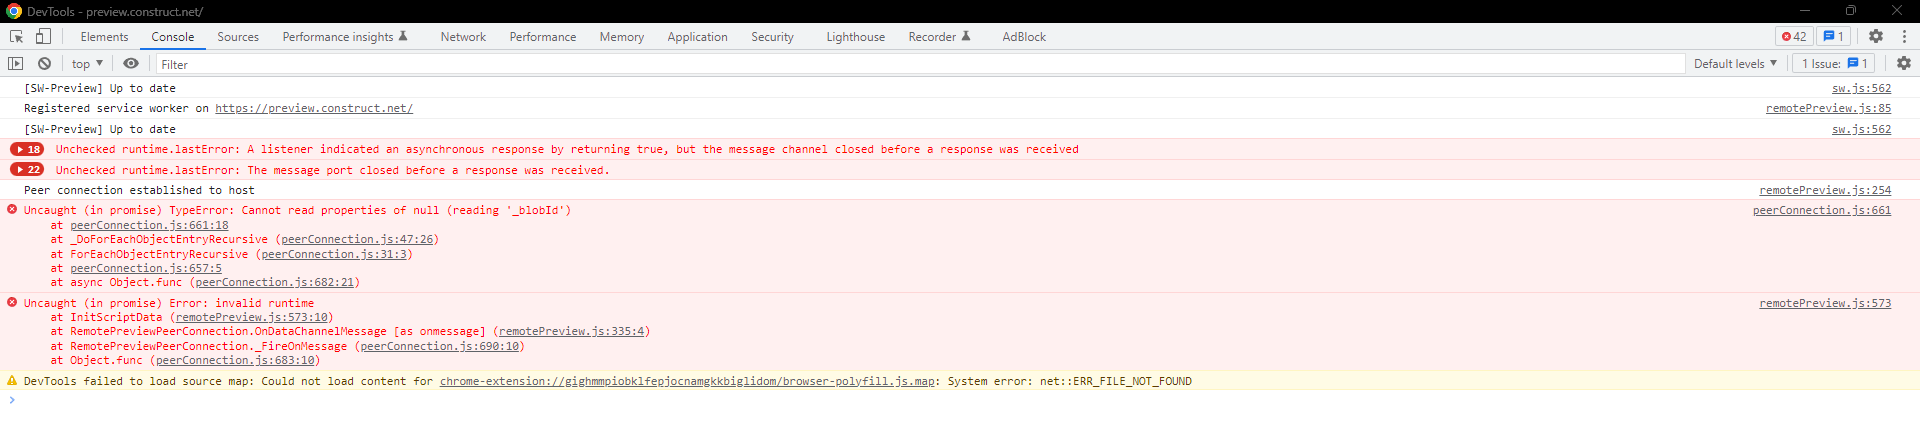Image resolution: width=1920 pixels, height=432 pixels.
Task: Restore down the DevTools window
Action: click(1850, 10)
